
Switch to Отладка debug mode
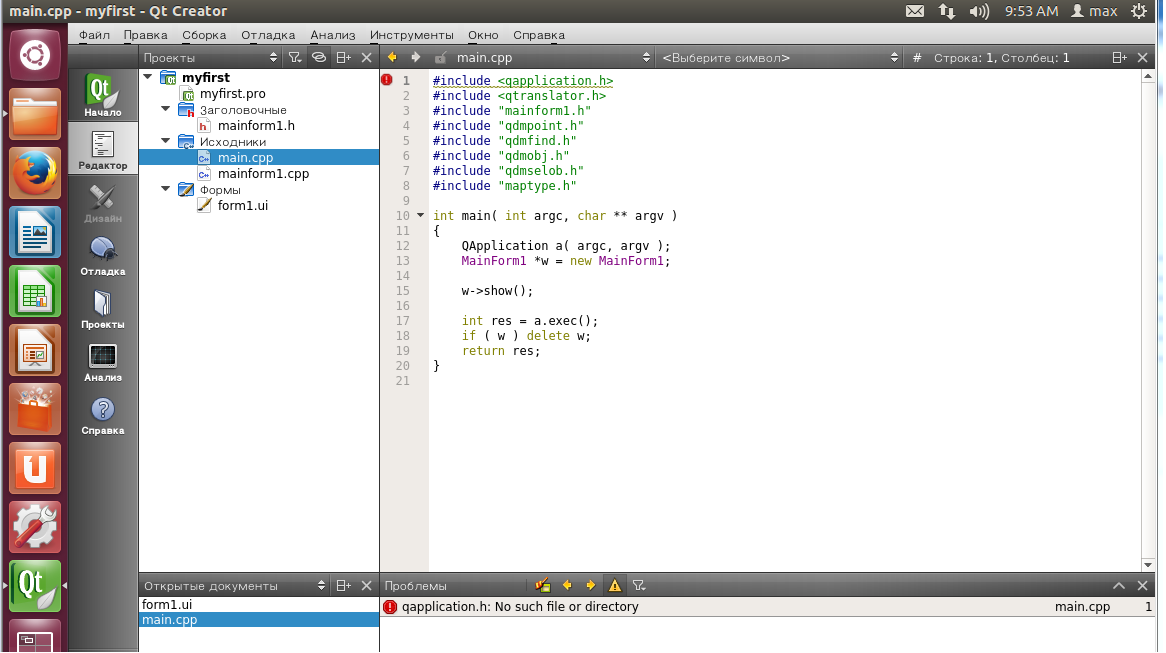[x=103, y=256]
